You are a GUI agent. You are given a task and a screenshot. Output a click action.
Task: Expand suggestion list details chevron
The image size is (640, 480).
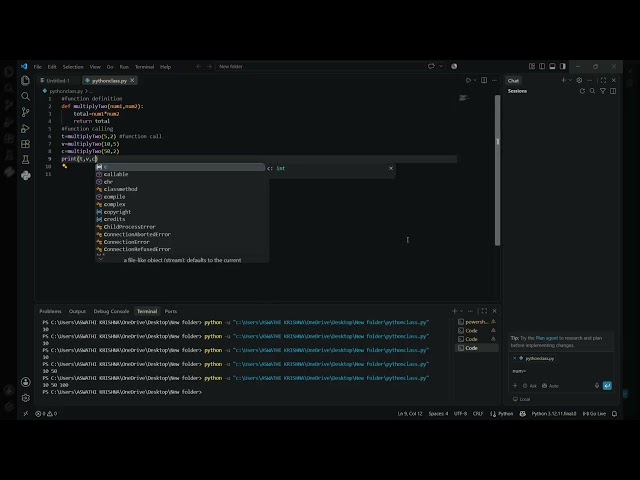[100, 259]
